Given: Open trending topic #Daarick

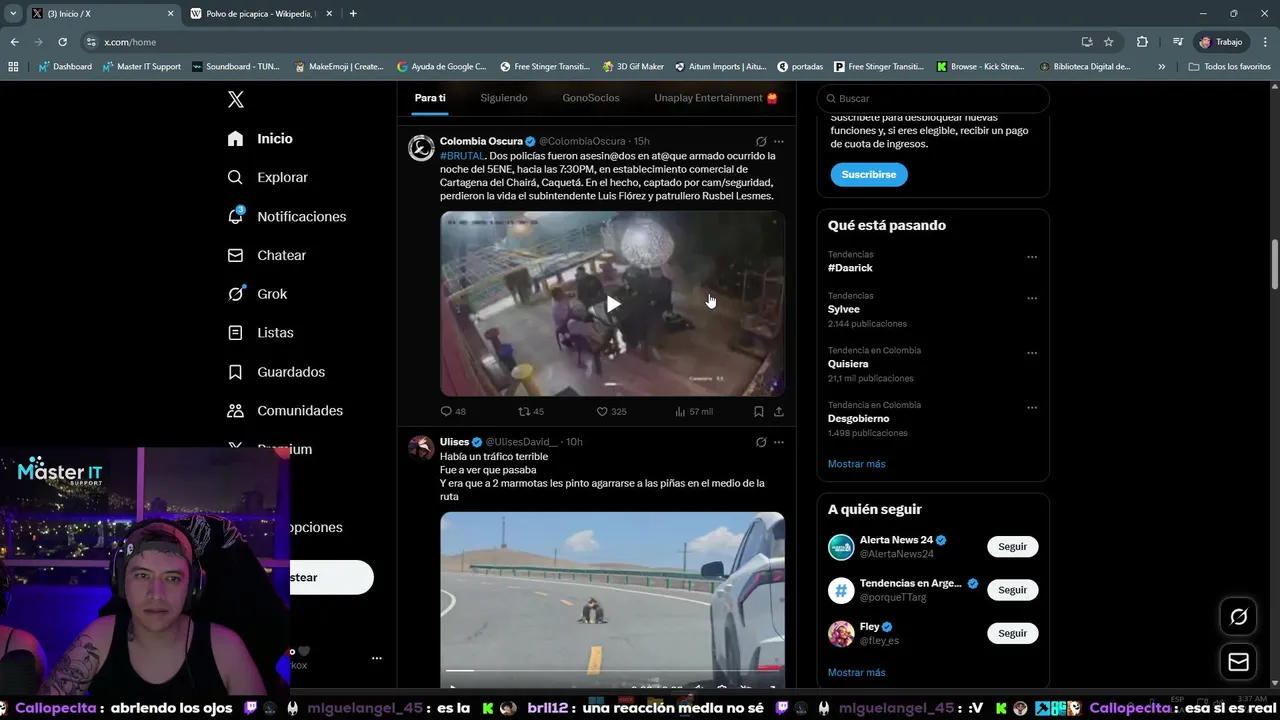Looking at the screenshot, I should click(x=850, y=268).
